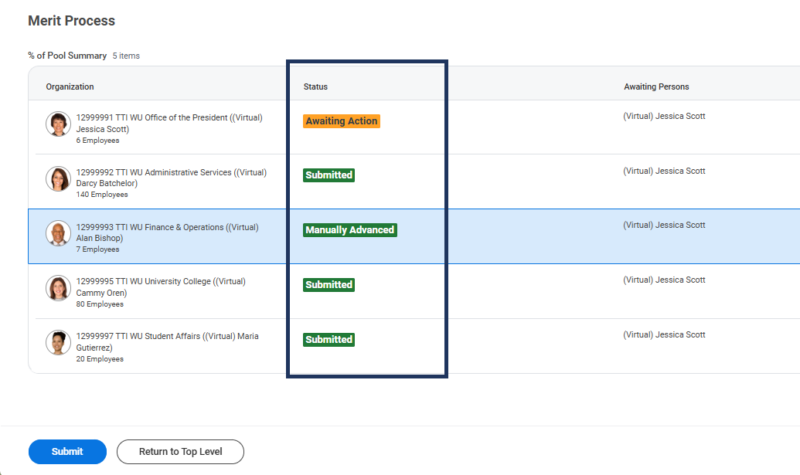Click Return to Top Level button

[x=180, y=452]
